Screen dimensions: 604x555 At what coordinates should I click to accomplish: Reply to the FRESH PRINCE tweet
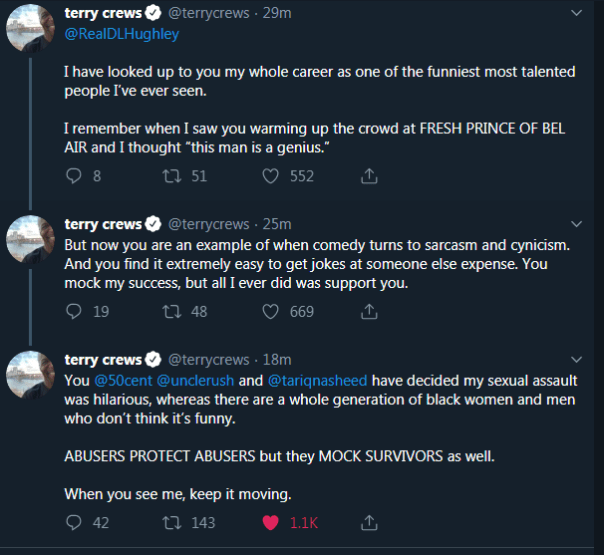73,176
